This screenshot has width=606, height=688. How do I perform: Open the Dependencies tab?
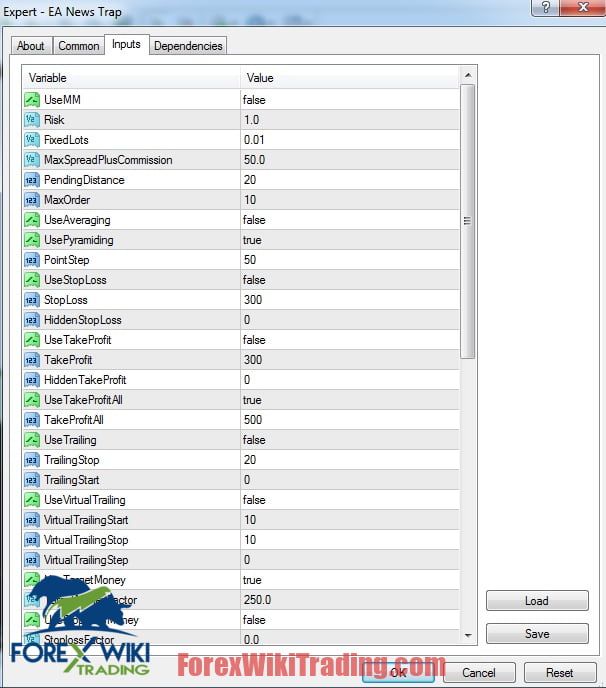188,46
